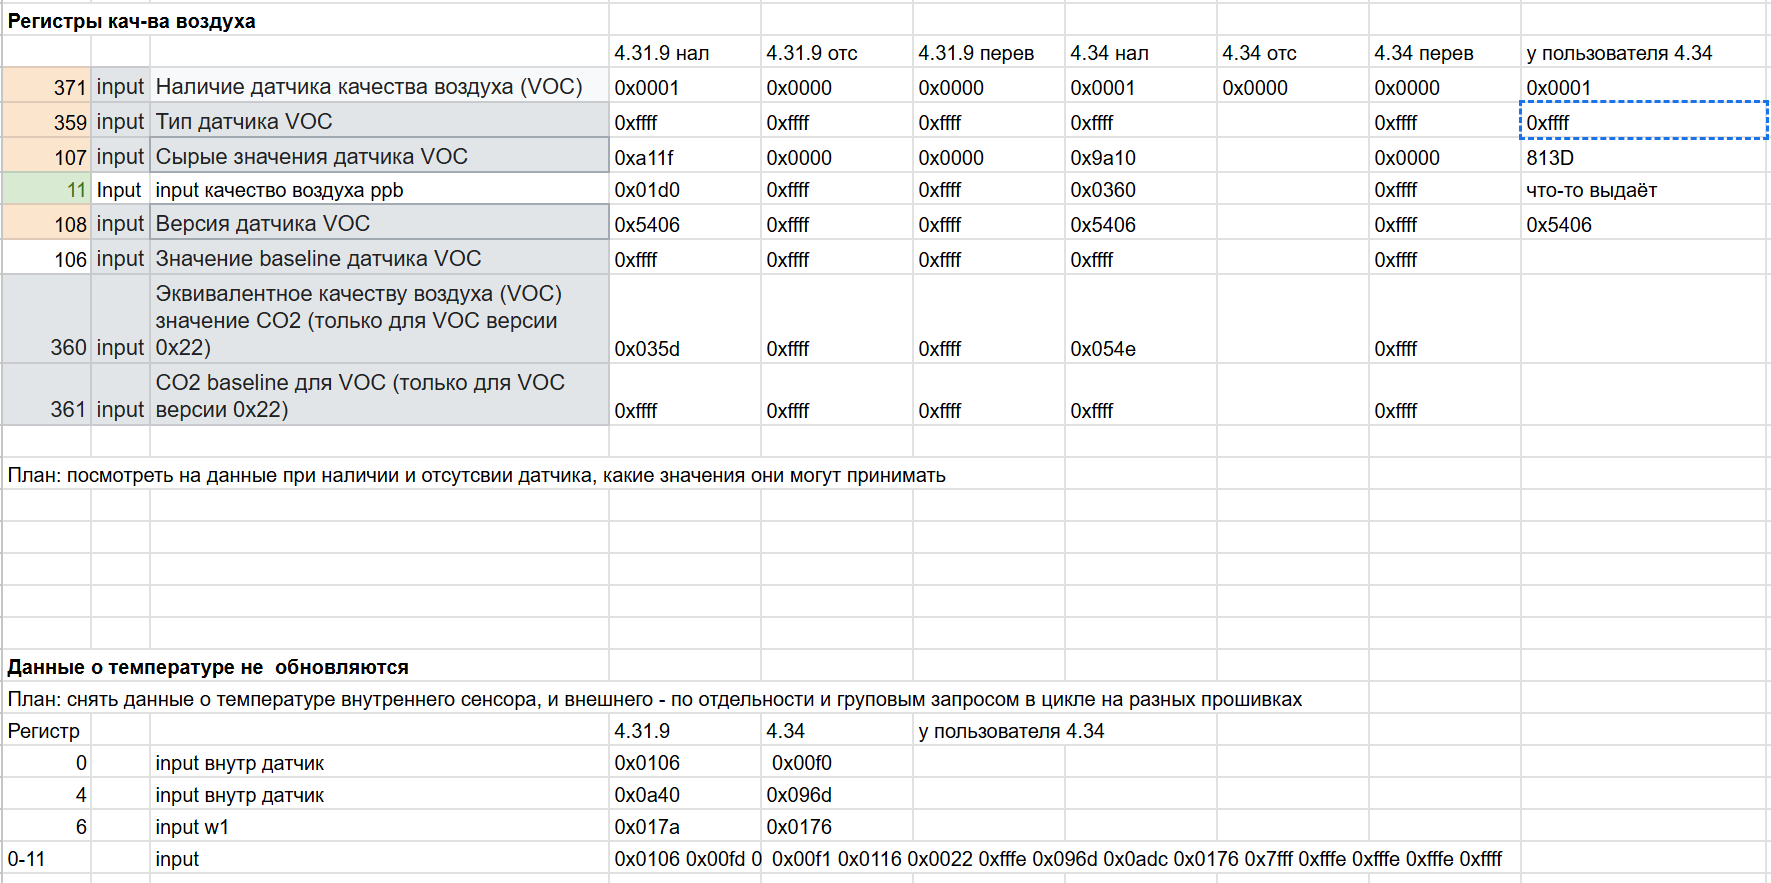Click the 'что-то выдаёт' cell
The image size is (1771, 883).
coord(1591,190)
